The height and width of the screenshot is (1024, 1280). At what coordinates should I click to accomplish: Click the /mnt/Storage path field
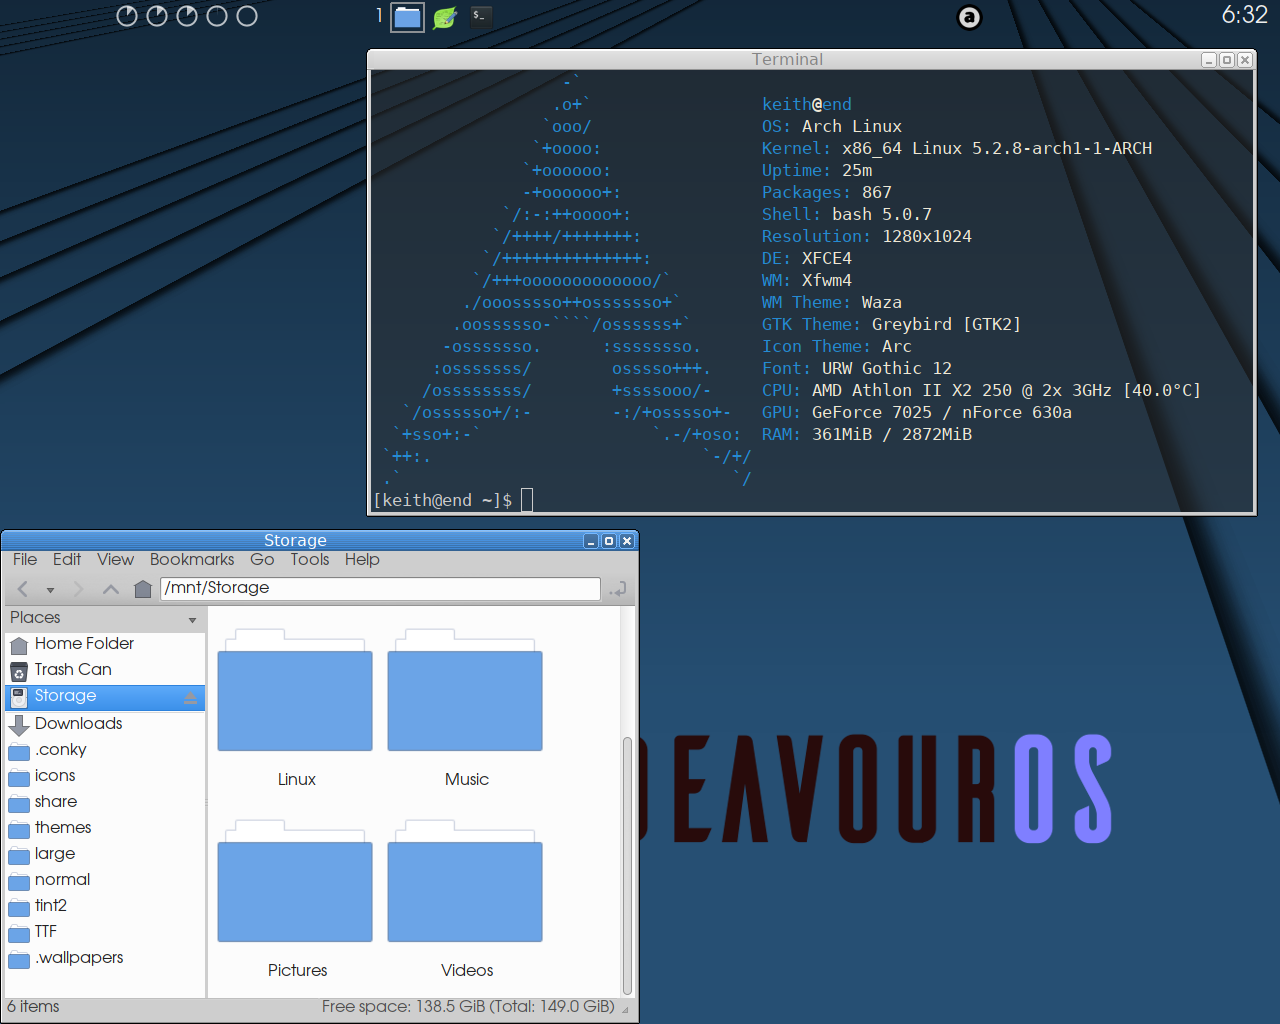[380, 589]
